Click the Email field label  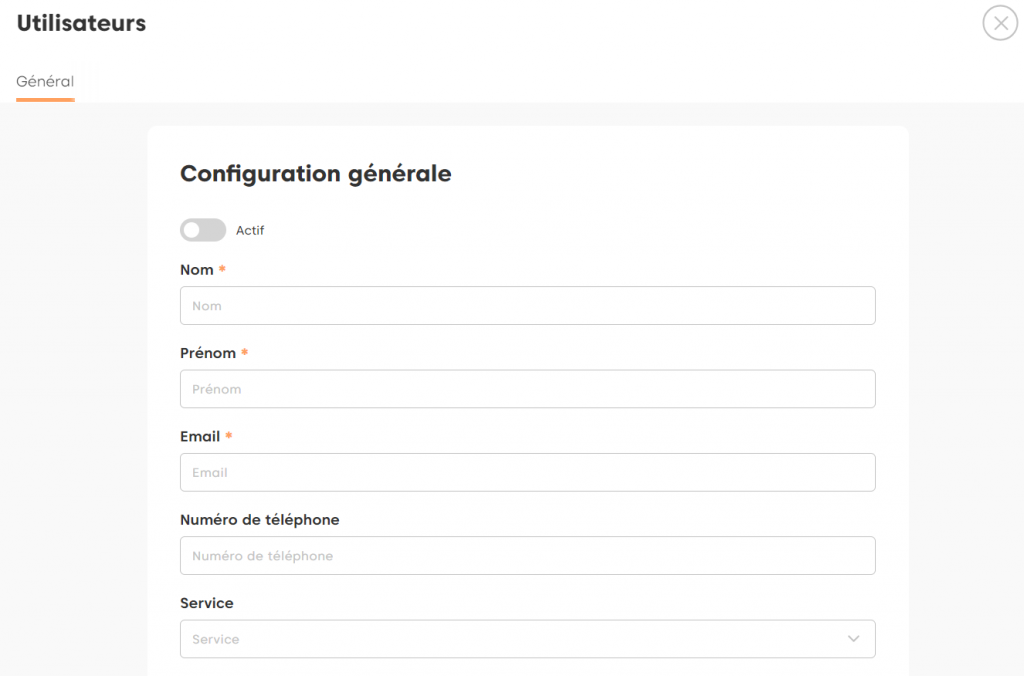point(200,436)
